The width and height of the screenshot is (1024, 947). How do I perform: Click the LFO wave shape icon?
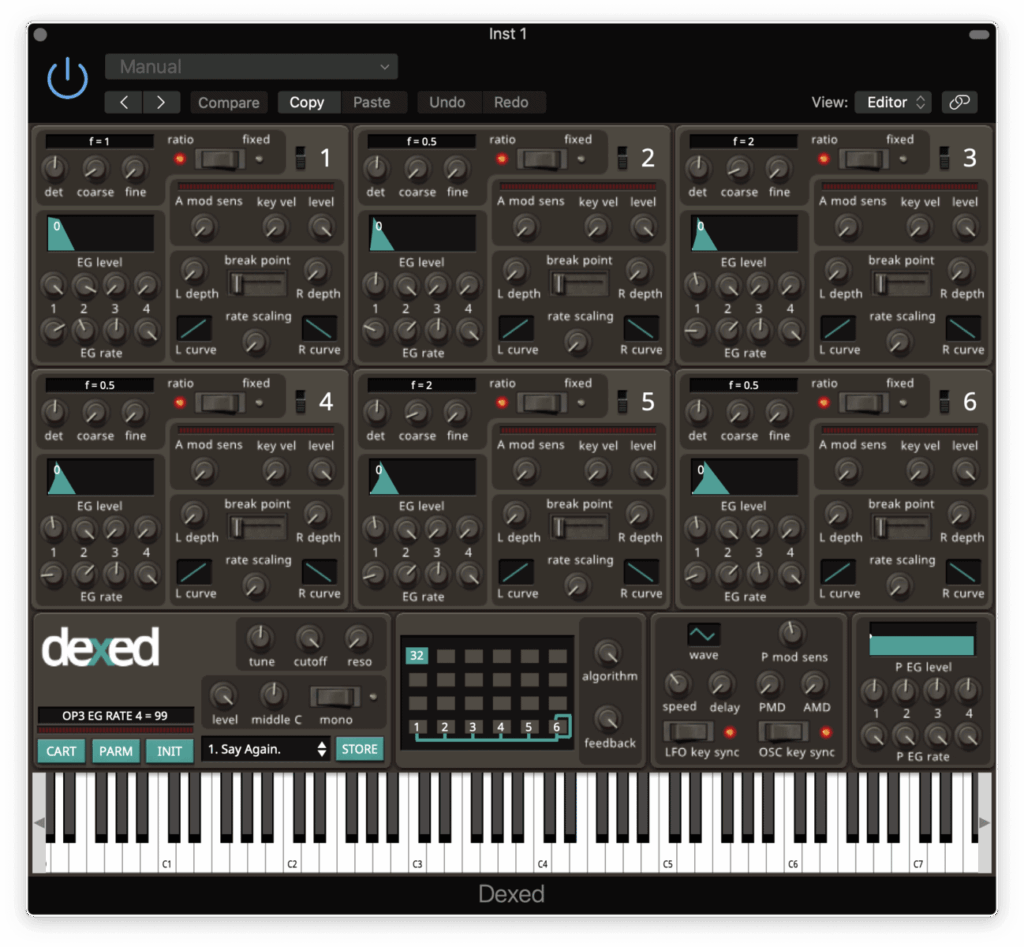click(703, 634)
